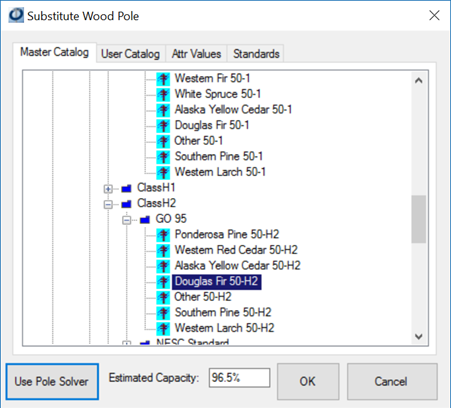Viewport: 451px width, 408px height.
Task: Click the blue GO 95 folder icon
Action: click(145, 219)
